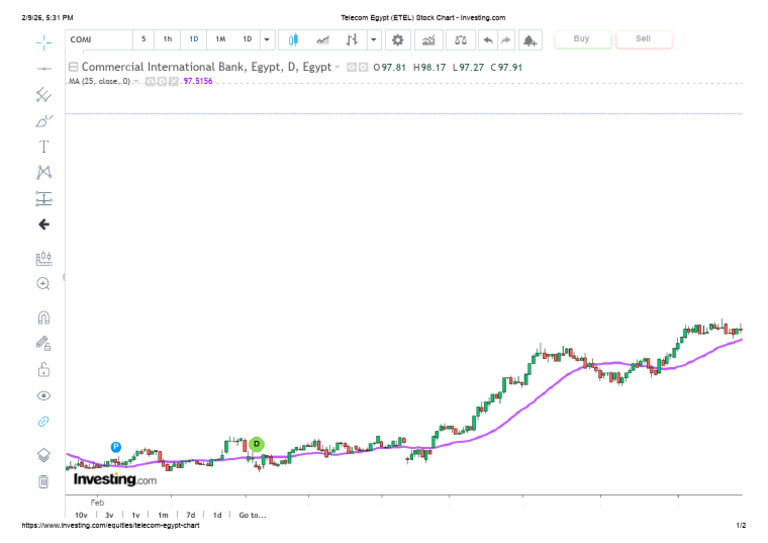The width and height of the screenshot is (768, 543).
Task: Undo the last chart action
Action: click(x=488, y=40)
